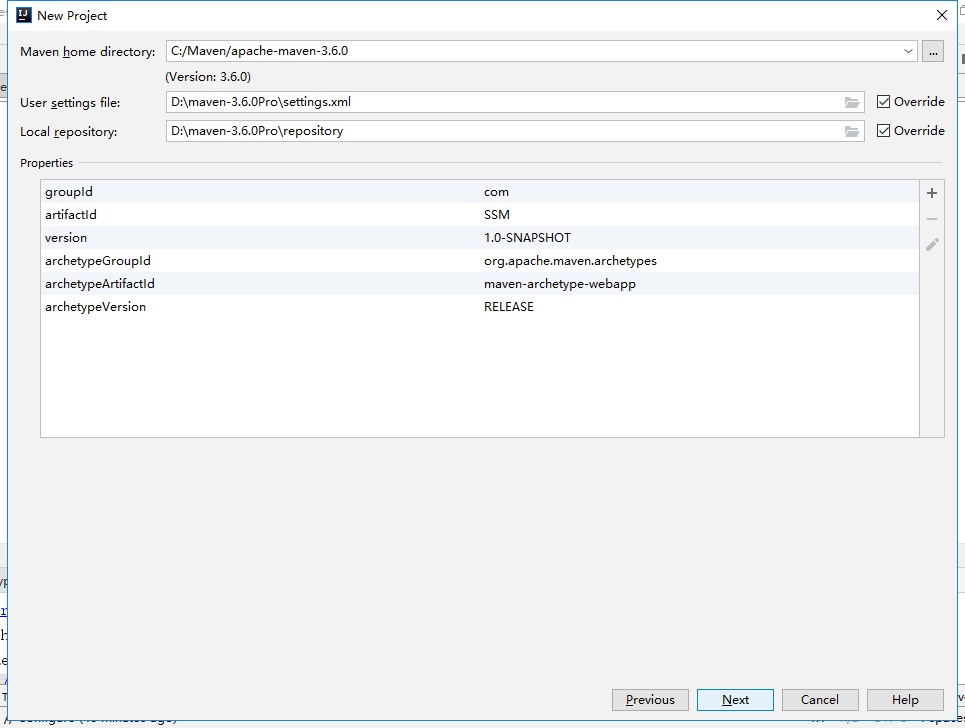The width and height of the screenshot is (965, 728).
Task: Expand Maven home directory dropdown
Action: pyautogui.click(x=908, y=51)
